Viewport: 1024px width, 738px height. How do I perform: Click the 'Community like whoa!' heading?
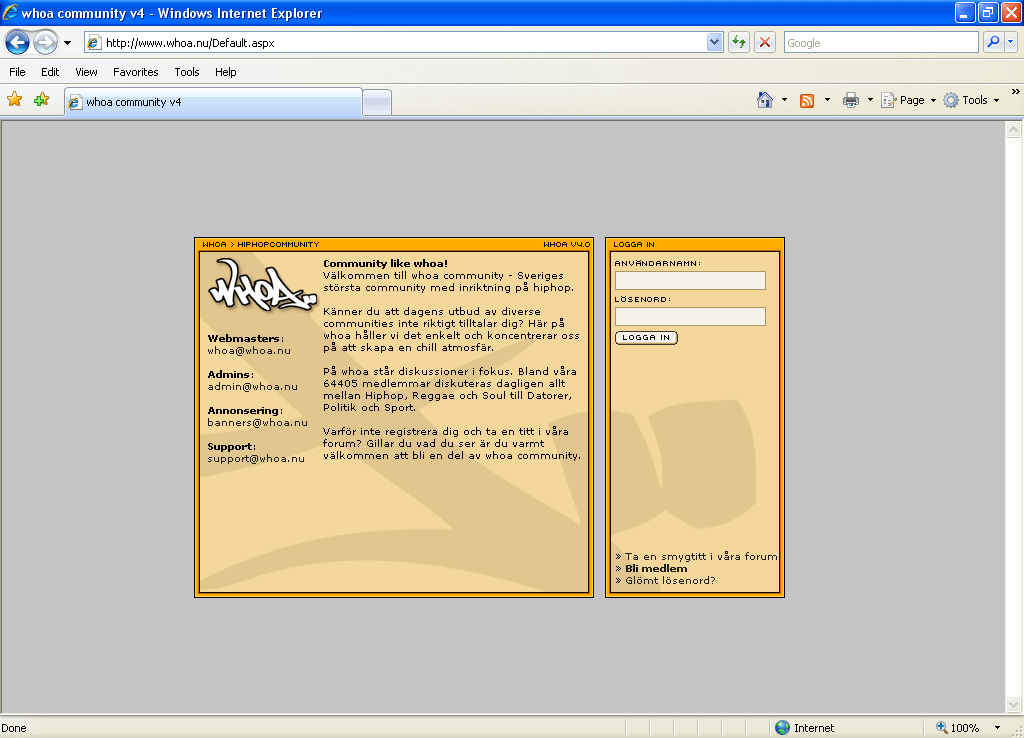(385, 263)
